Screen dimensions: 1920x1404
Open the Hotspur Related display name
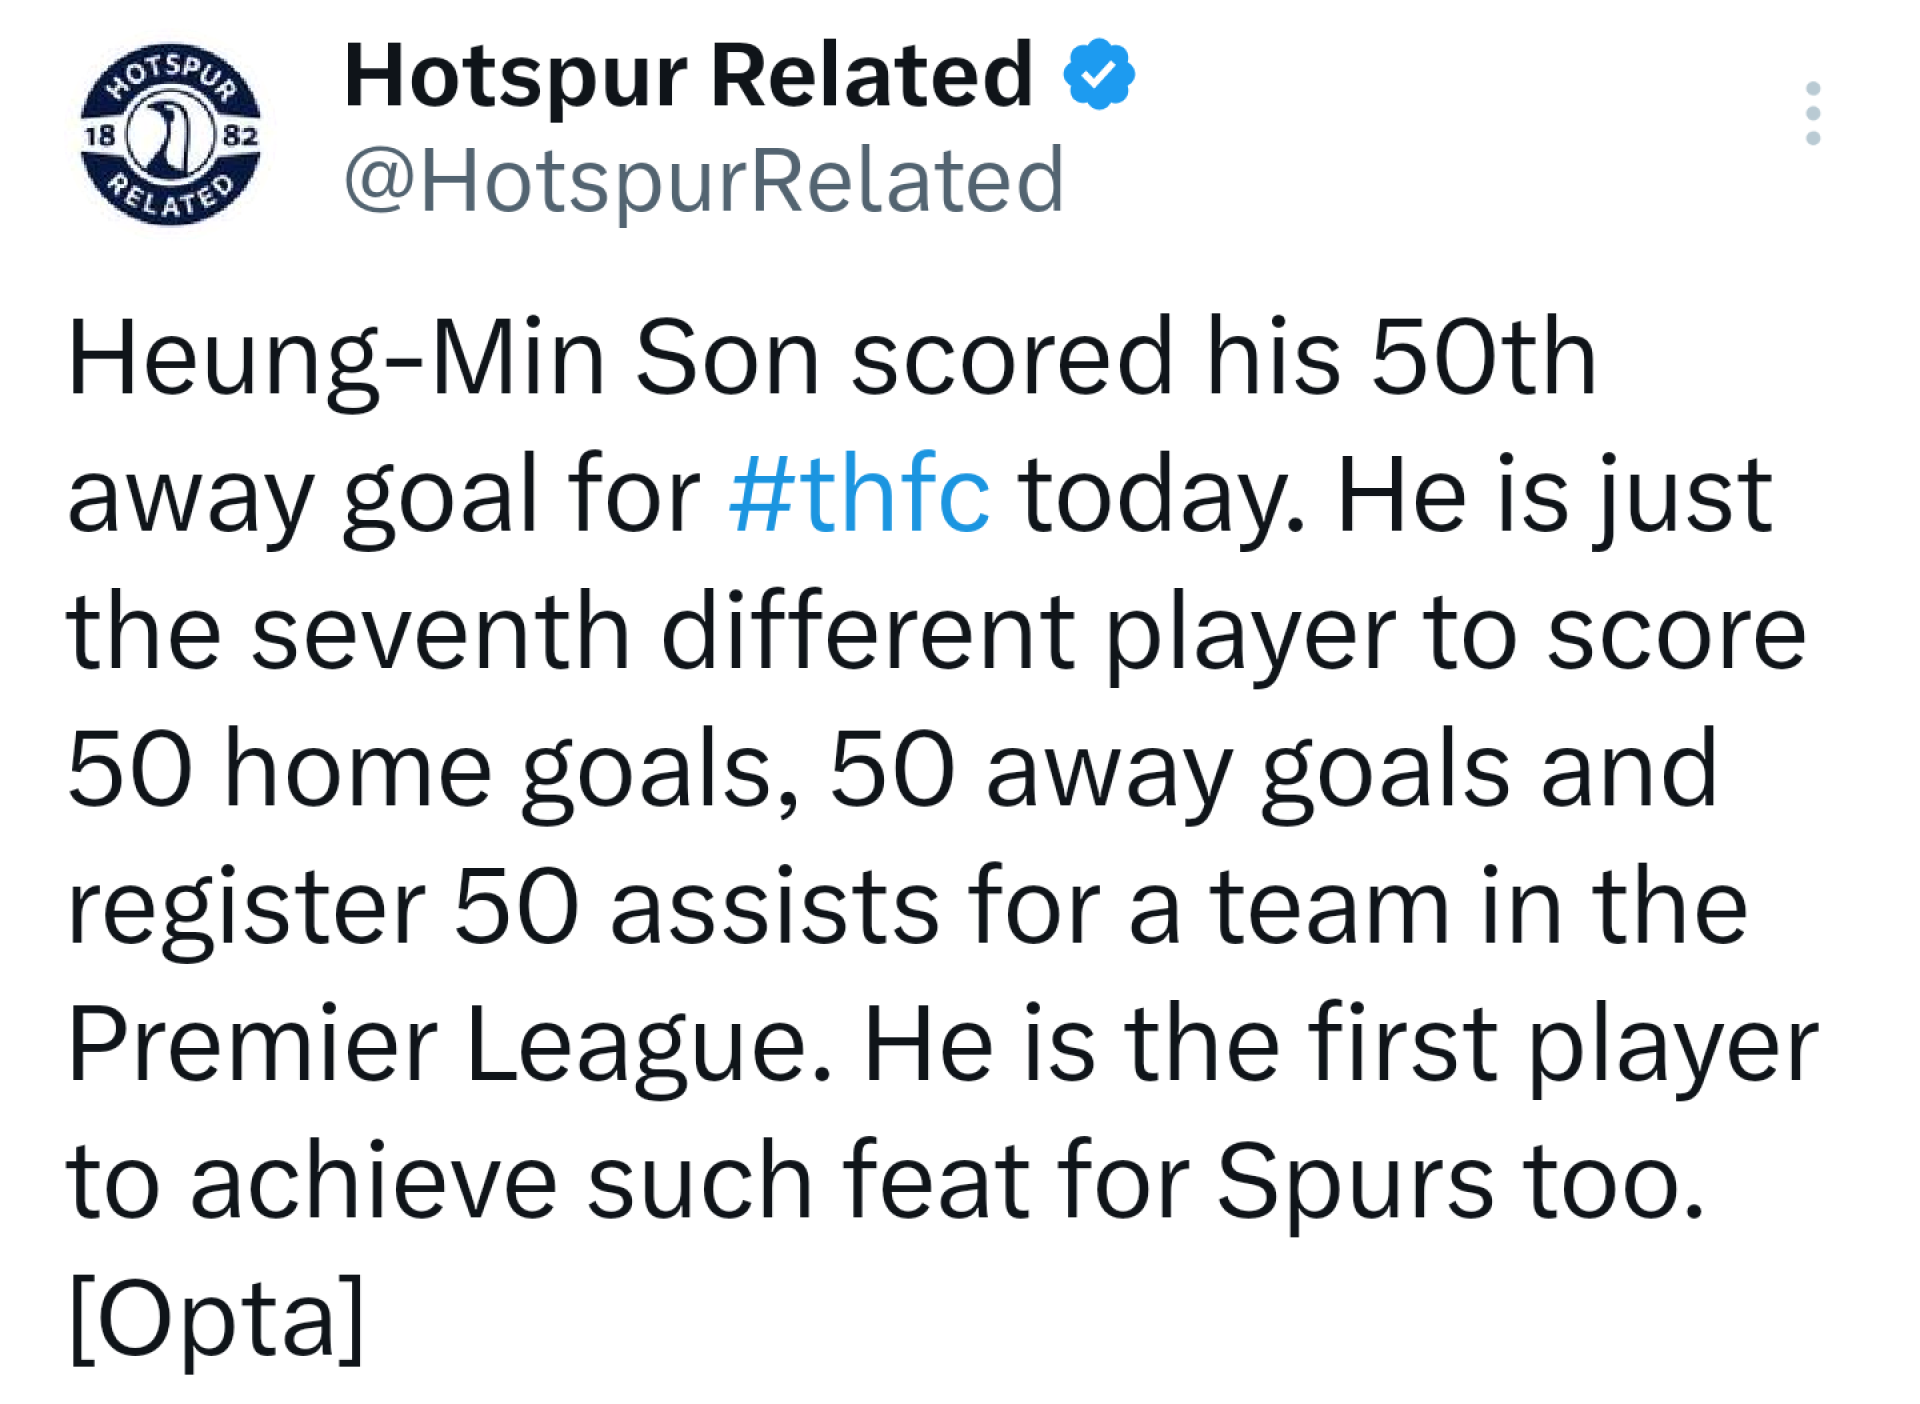[x=688, y=75]
